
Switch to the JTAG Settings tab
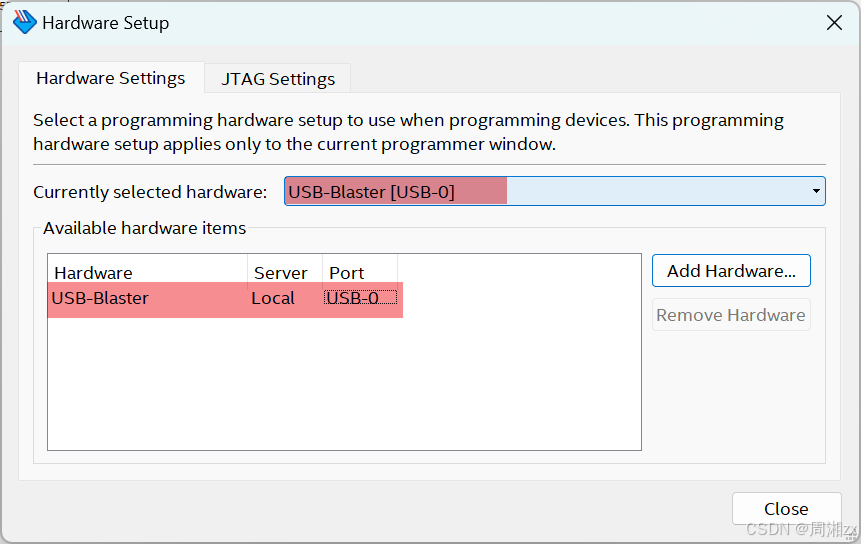pyautogui.click(x=278, y=78)
